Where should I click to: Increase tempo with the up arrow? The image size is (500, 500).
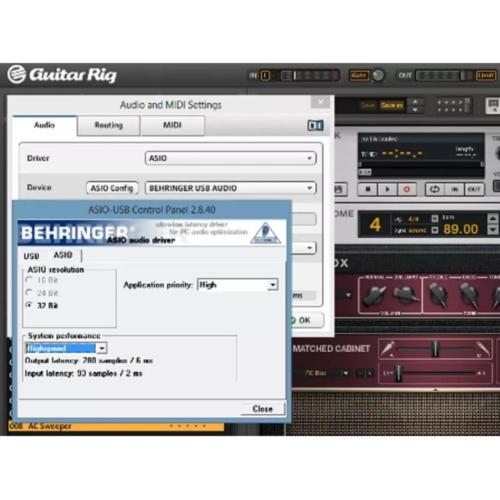coord(493,218)
